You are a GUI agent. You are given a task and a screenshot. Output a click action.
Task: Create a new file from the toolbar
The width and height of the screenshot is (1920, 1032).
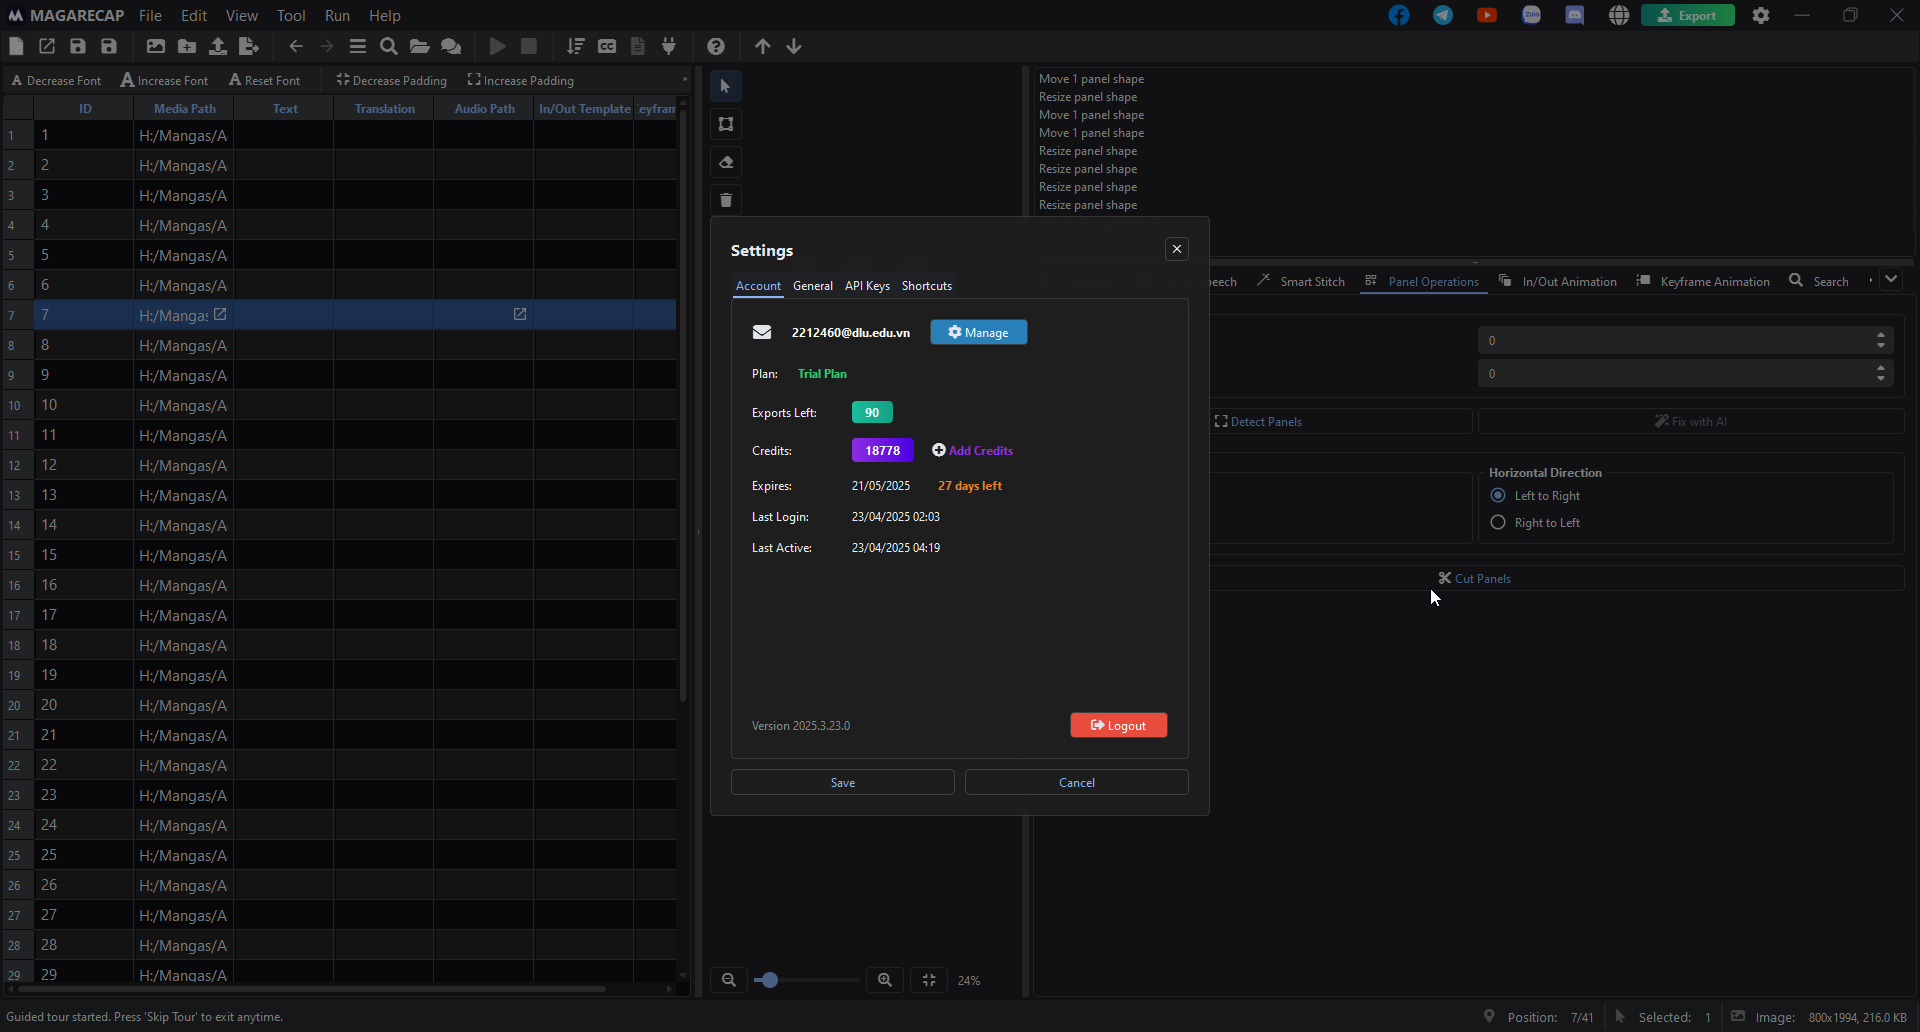16,46
